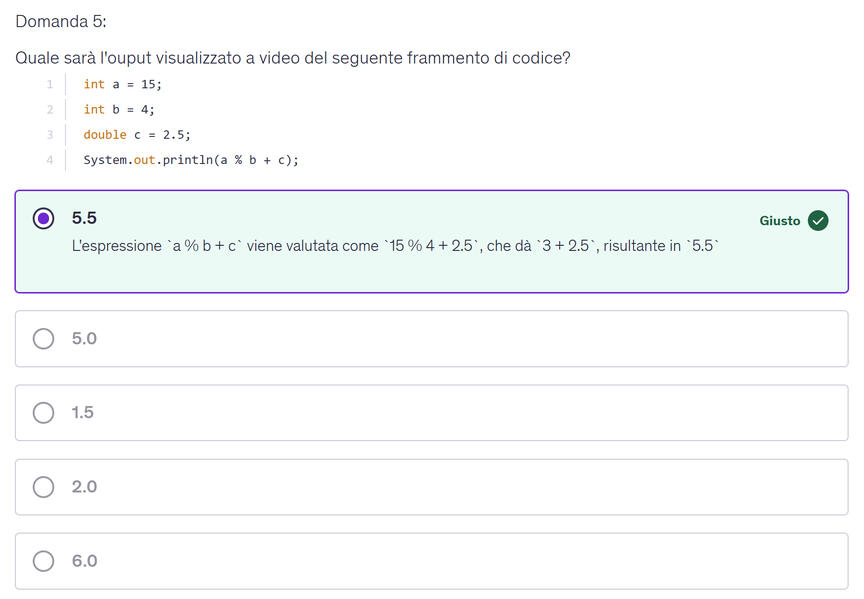This screenshot has width=864, height=599.
Task: Click line number 4 in the code snippet
Action: pyautogui.click(x=49, y=159)
